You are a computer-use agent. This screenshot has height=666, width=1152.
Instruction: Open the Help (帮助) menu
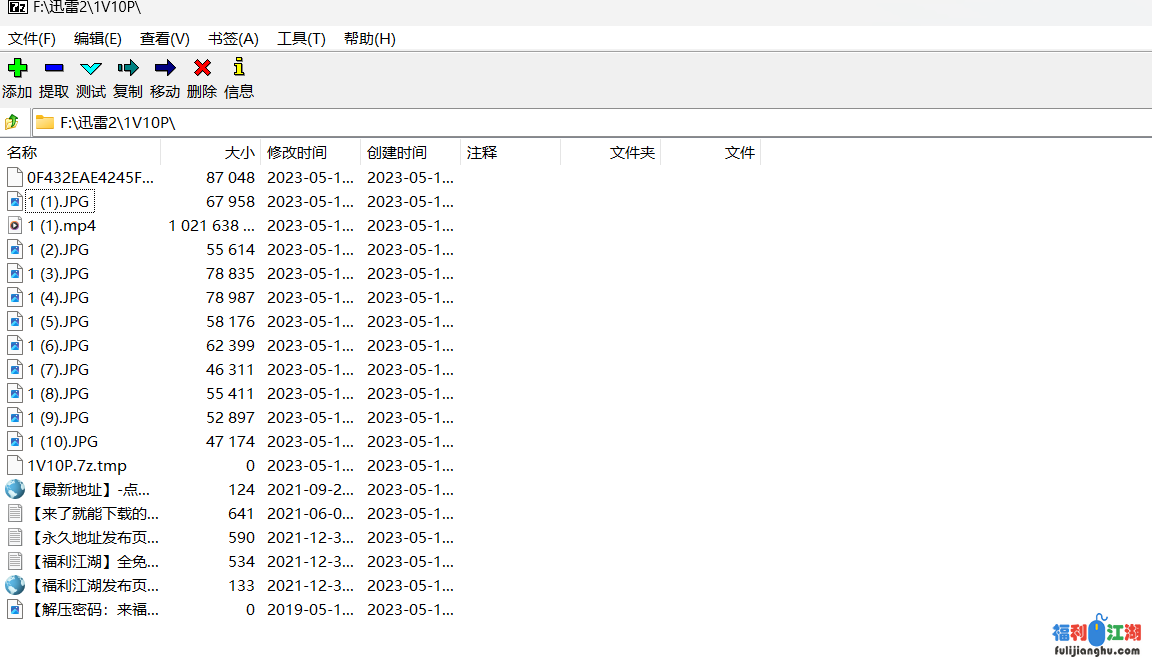coord(369,39)
